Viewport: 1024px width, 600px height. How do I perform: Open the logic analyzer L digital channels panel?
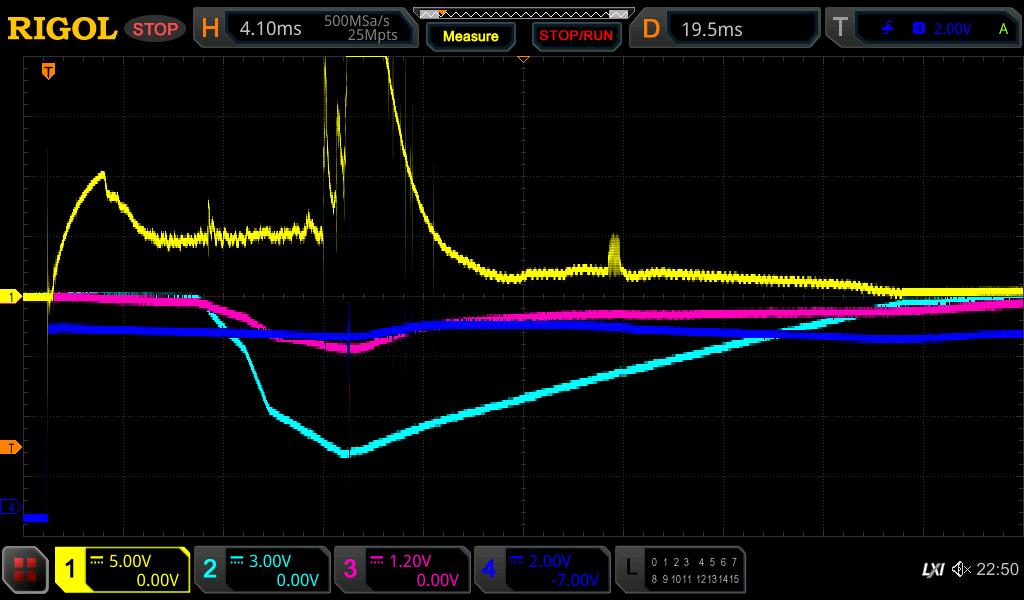pyautogui.click(x=680, y=570)
